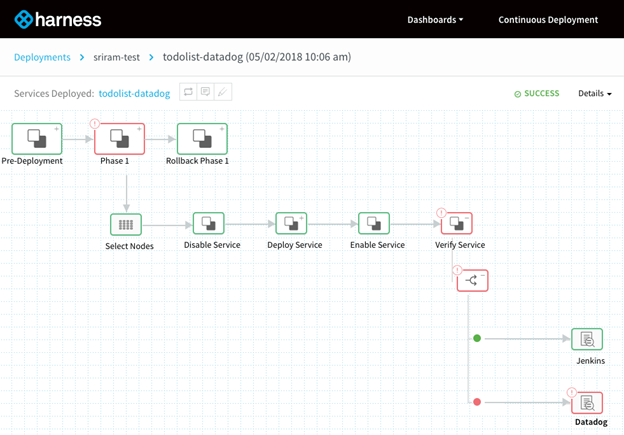This screenshot has width=624, height=435.
Task: Click the Phase 1 label
Action: [x=115, y=161]
